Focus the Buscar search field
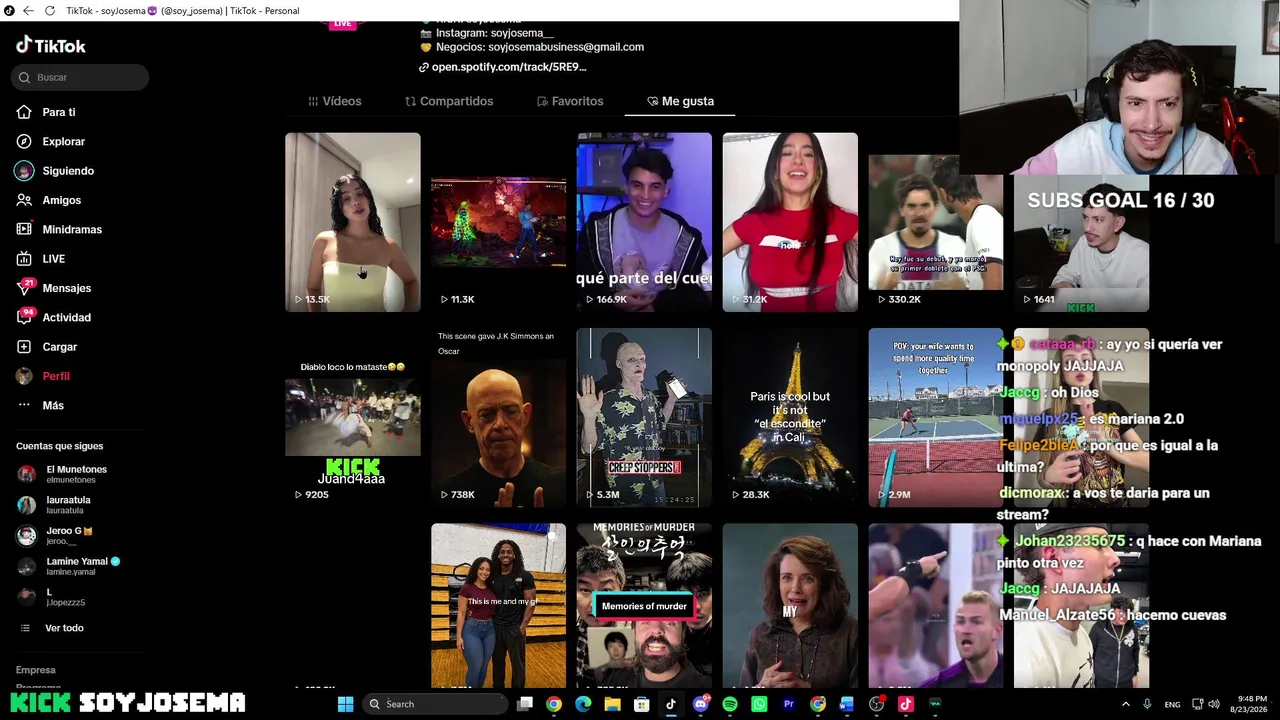The height and width of the screenshot is (720, 1280). click(81, 77)
